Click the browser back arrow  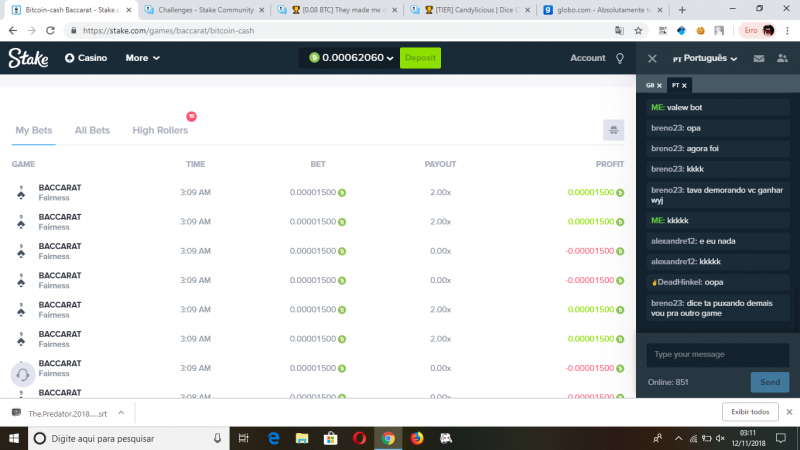tap(13, 31)
